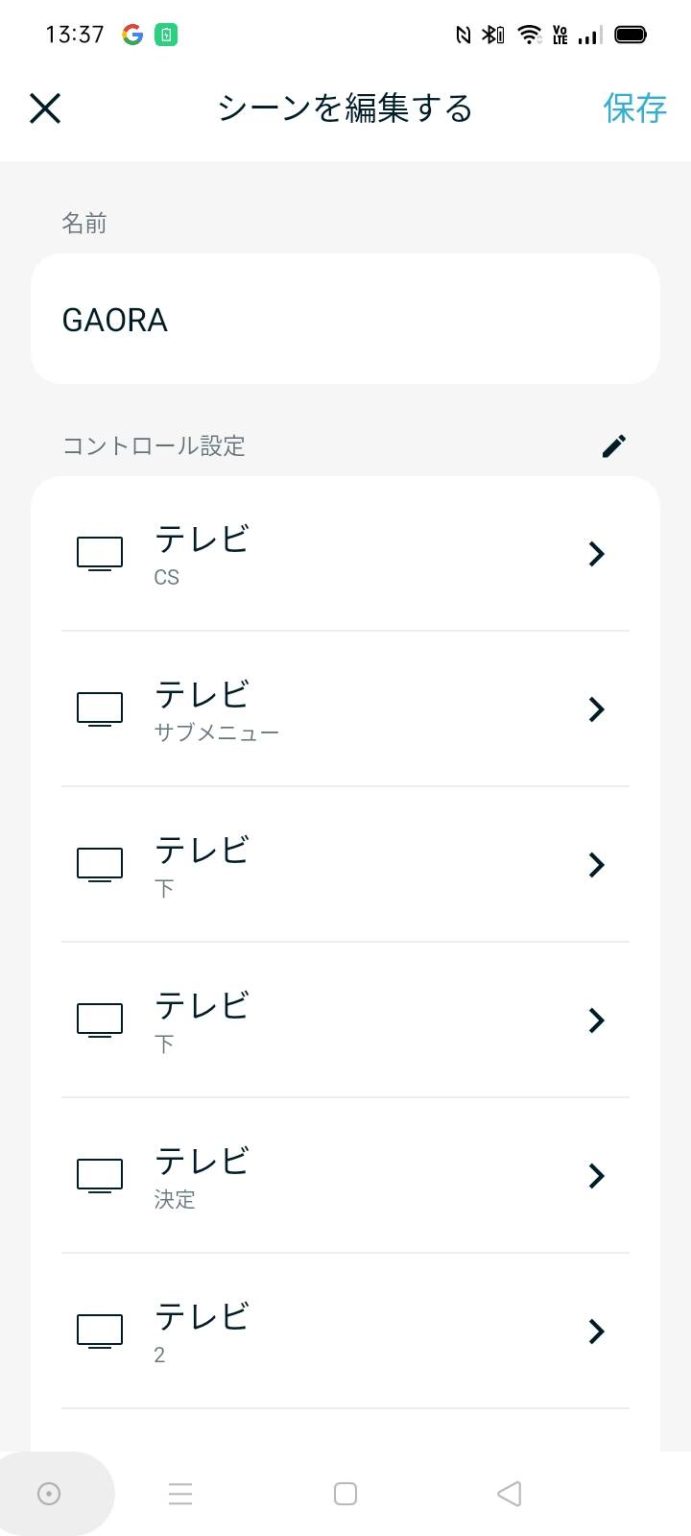This screenshot has height=1536, width=691.
Task: Tap 保存 to save the scene
Action: tap(634, 108)
